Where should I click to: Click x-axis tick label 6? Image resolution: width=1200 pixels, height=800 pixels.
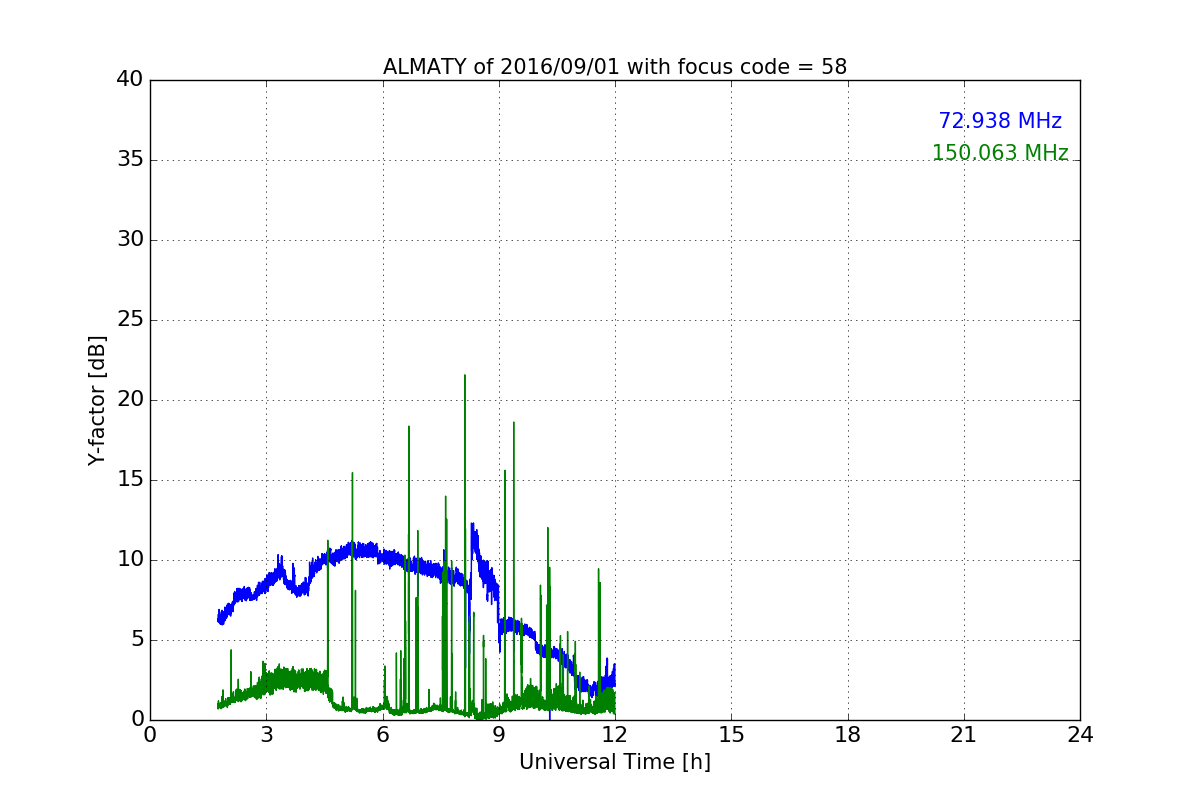point(382,734)
